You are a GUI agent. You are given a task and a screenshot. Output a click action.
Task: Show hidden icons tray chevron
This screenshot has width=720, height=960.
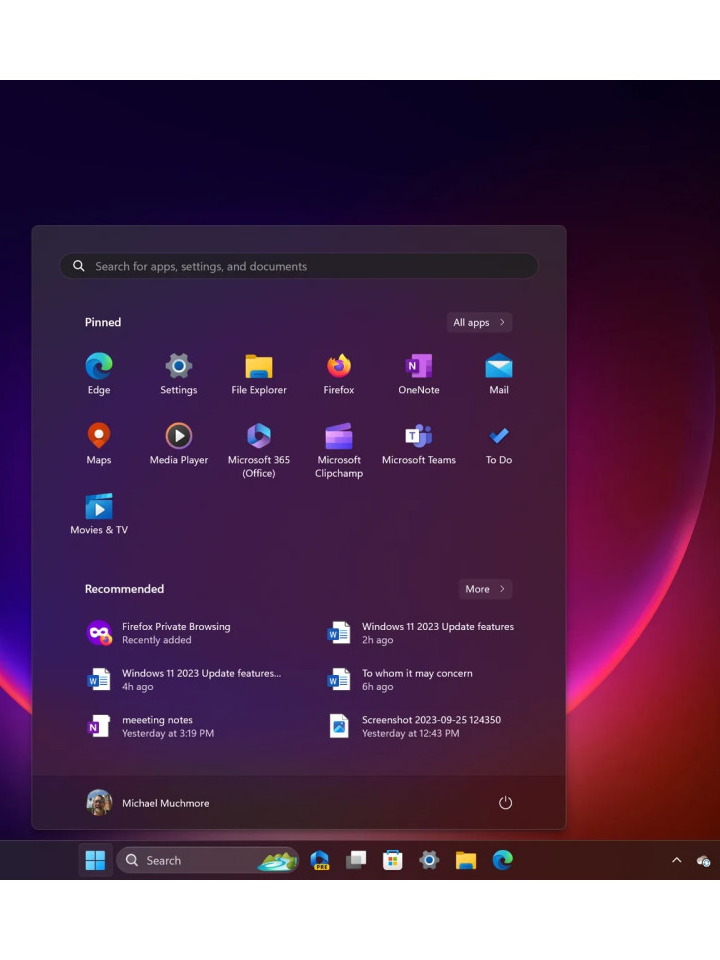click(x=677, y=860)
